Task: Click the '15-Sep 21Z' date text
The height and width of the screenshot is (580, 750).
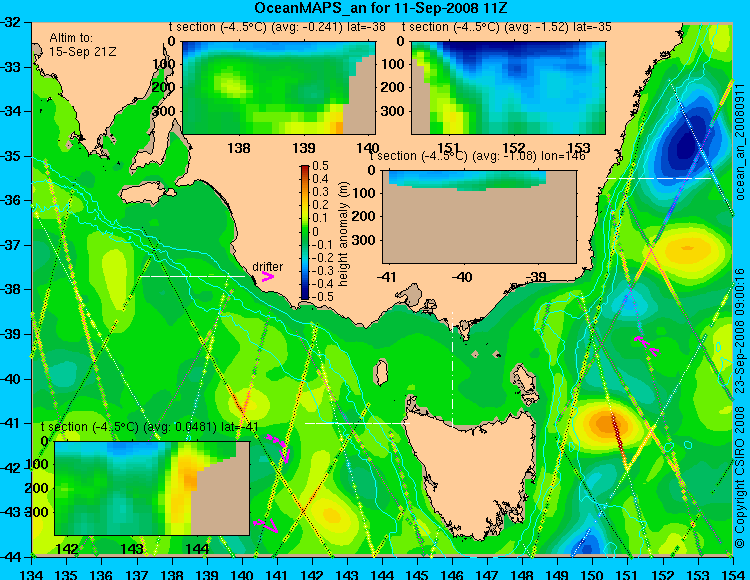Action: pos(82,52)
